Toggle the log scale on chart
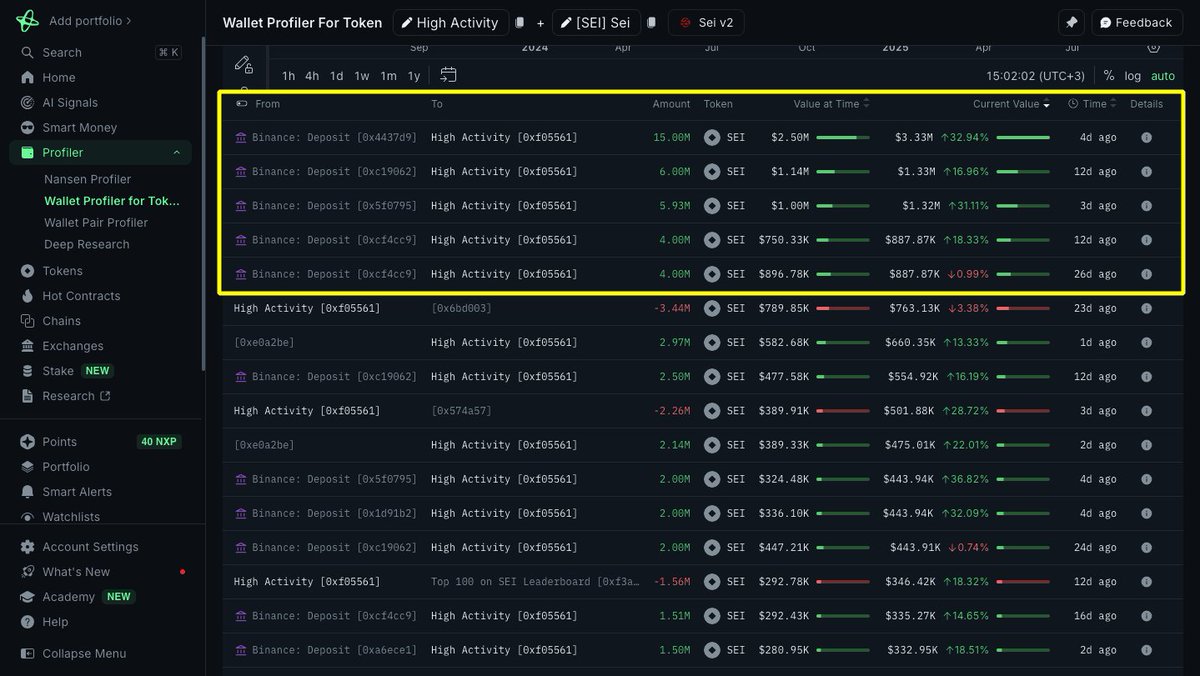 (1132, 76)
